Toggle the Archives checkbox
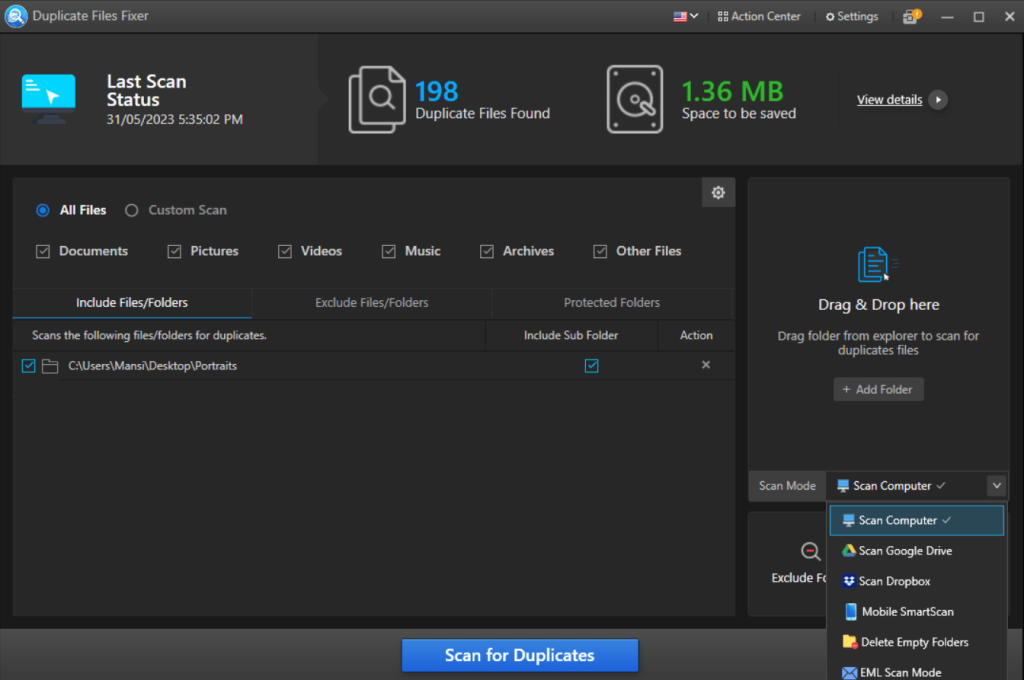 point(487,251)
